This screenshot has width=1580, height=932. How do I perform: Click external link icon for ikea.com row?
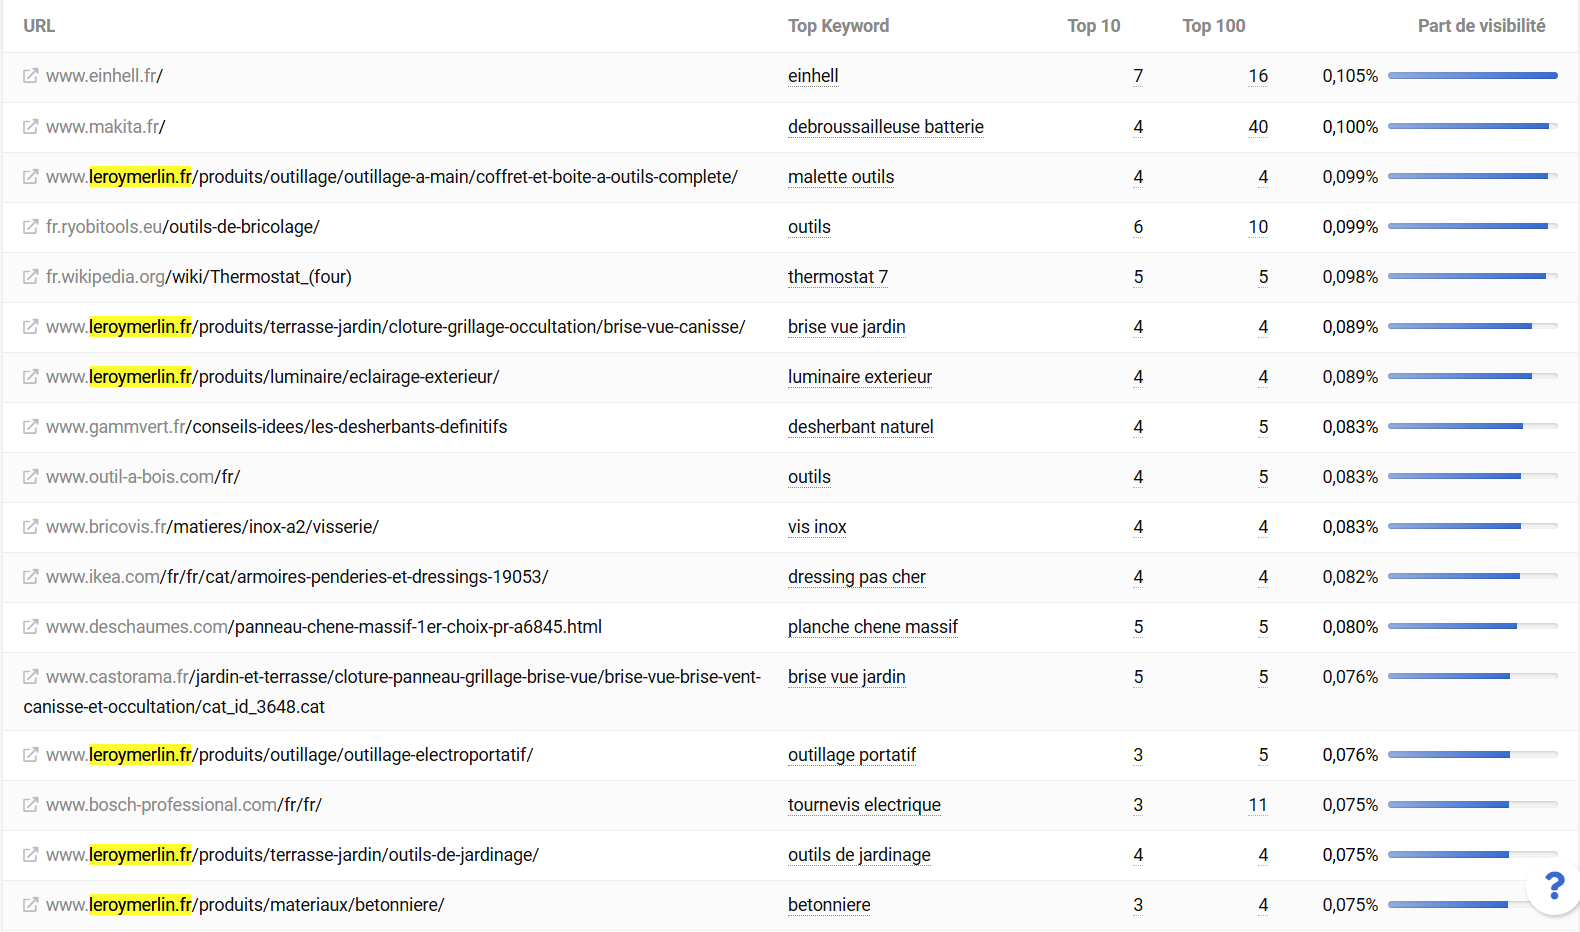pos(31,577)
